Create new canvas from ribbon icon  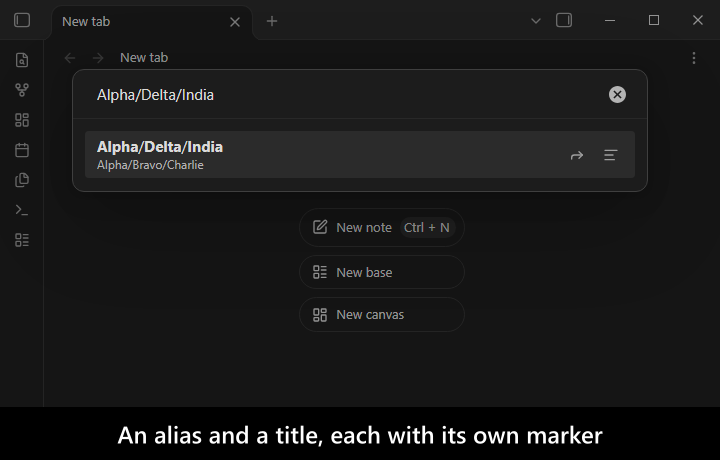[x=22, y=120]
